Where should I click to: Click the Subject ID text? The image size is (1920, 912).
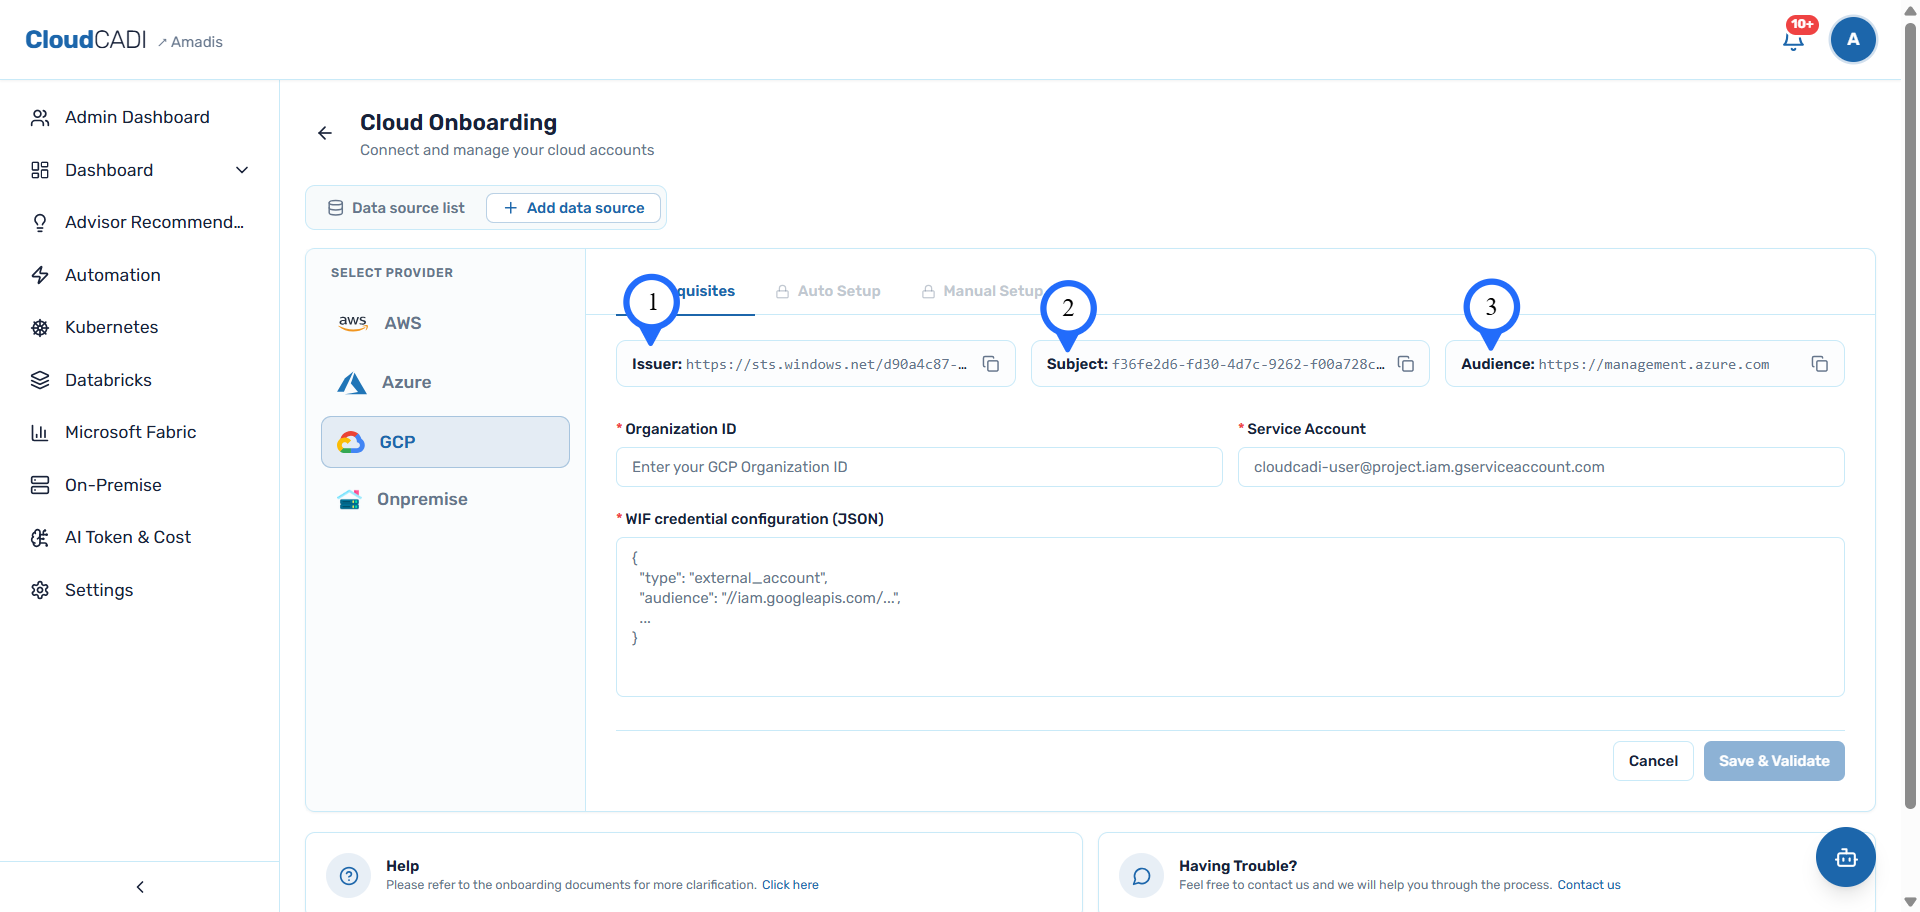click(x=1248, y=365)
